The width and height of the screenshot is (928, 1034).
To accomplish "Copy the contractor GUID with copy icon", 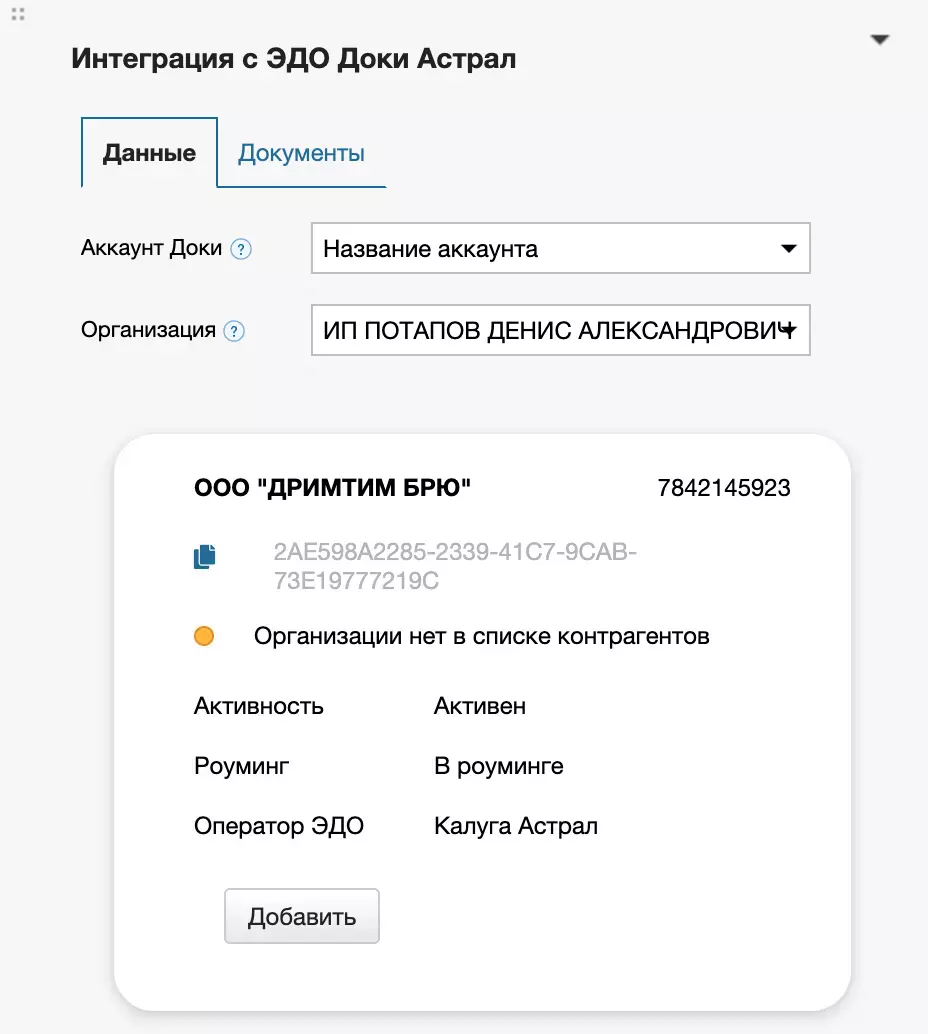I will pos(204,557).
